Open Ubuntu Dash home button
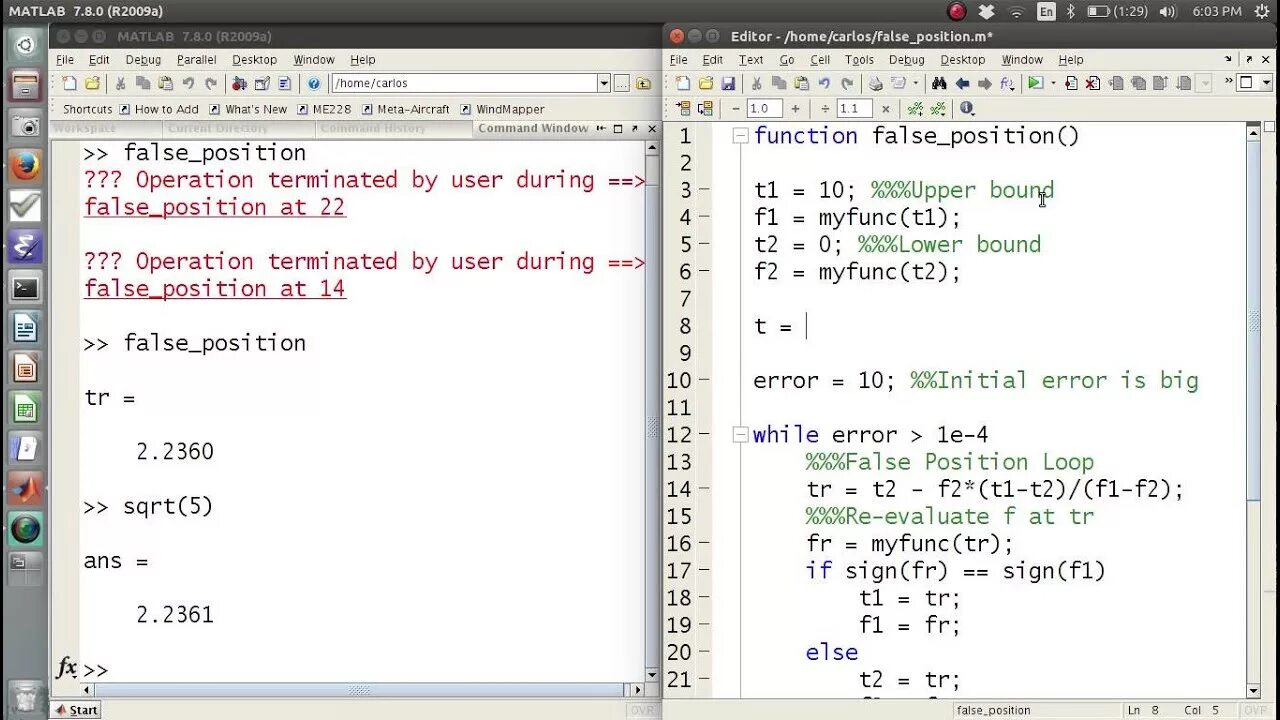The height and width of the screenshot is (720, 1280). [25, 45]
